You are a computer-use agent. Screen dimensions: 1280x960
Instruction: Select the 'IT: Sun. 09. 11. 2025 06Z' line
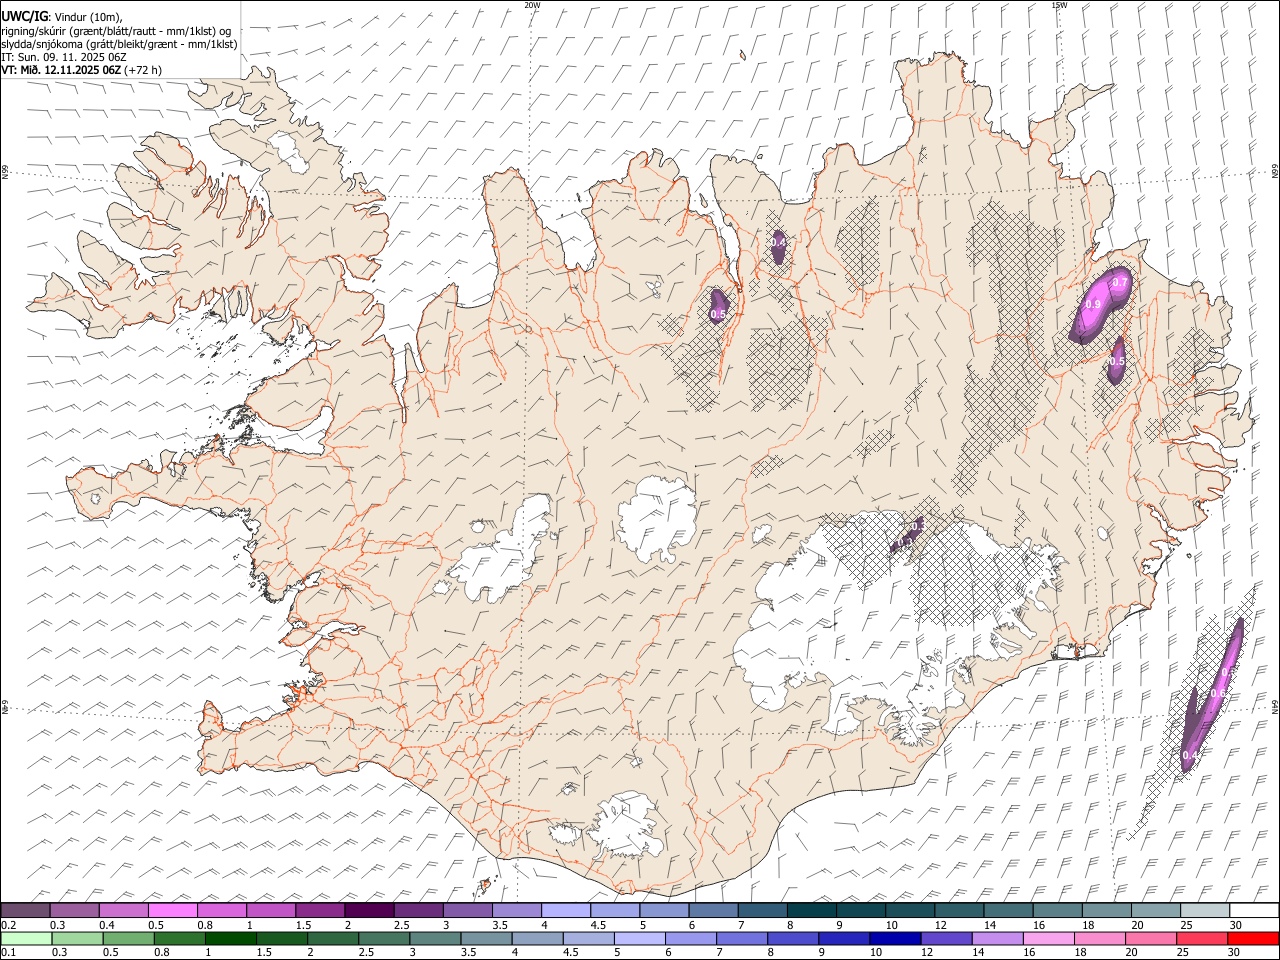63,57
